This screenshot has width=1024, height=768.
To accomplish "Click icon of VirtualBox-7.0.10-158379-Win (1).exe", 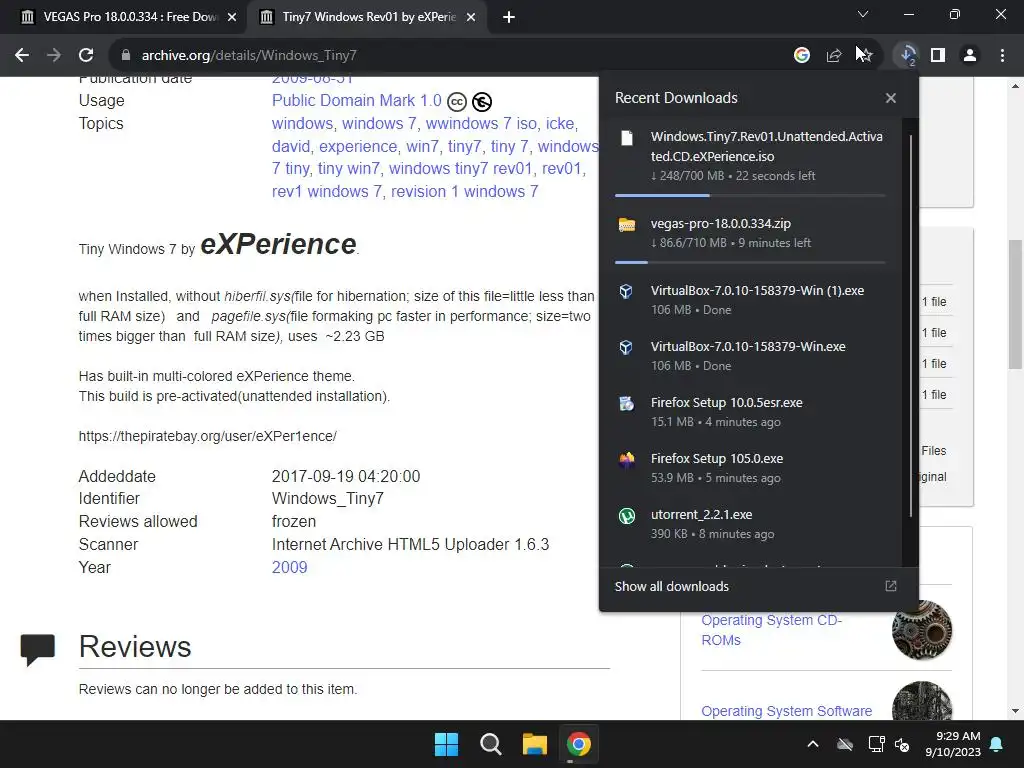I will click(626, 291).
